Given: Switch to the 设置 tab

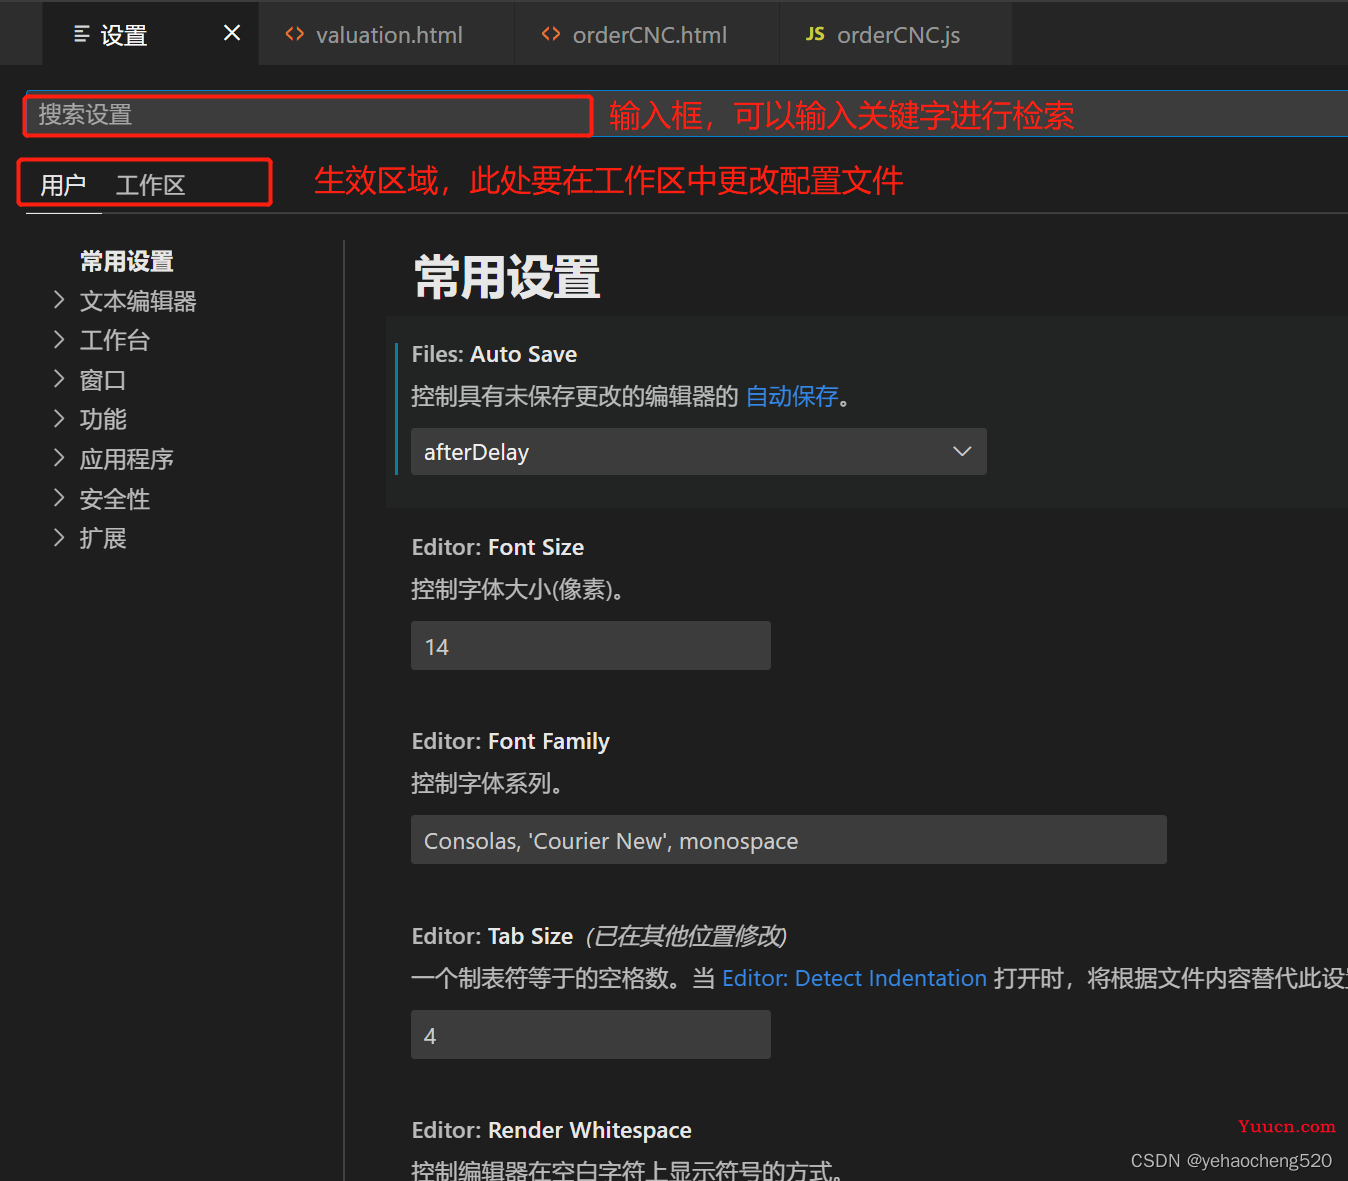Looking at the screenshot, I should pos(150,34).
